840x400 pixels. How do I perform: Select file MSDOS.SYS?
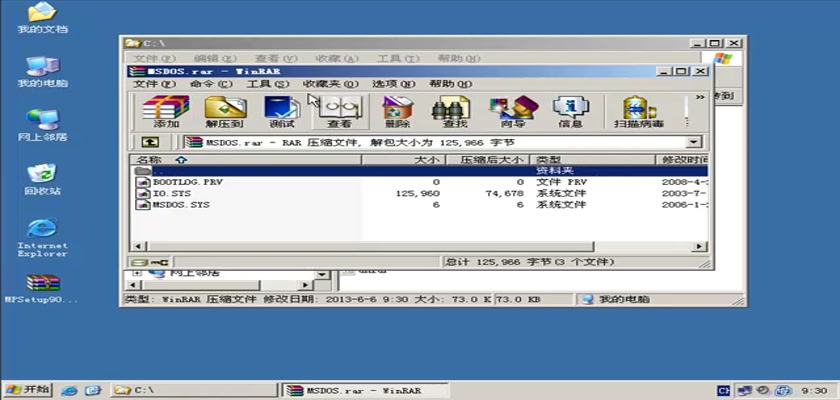(181, 205)
